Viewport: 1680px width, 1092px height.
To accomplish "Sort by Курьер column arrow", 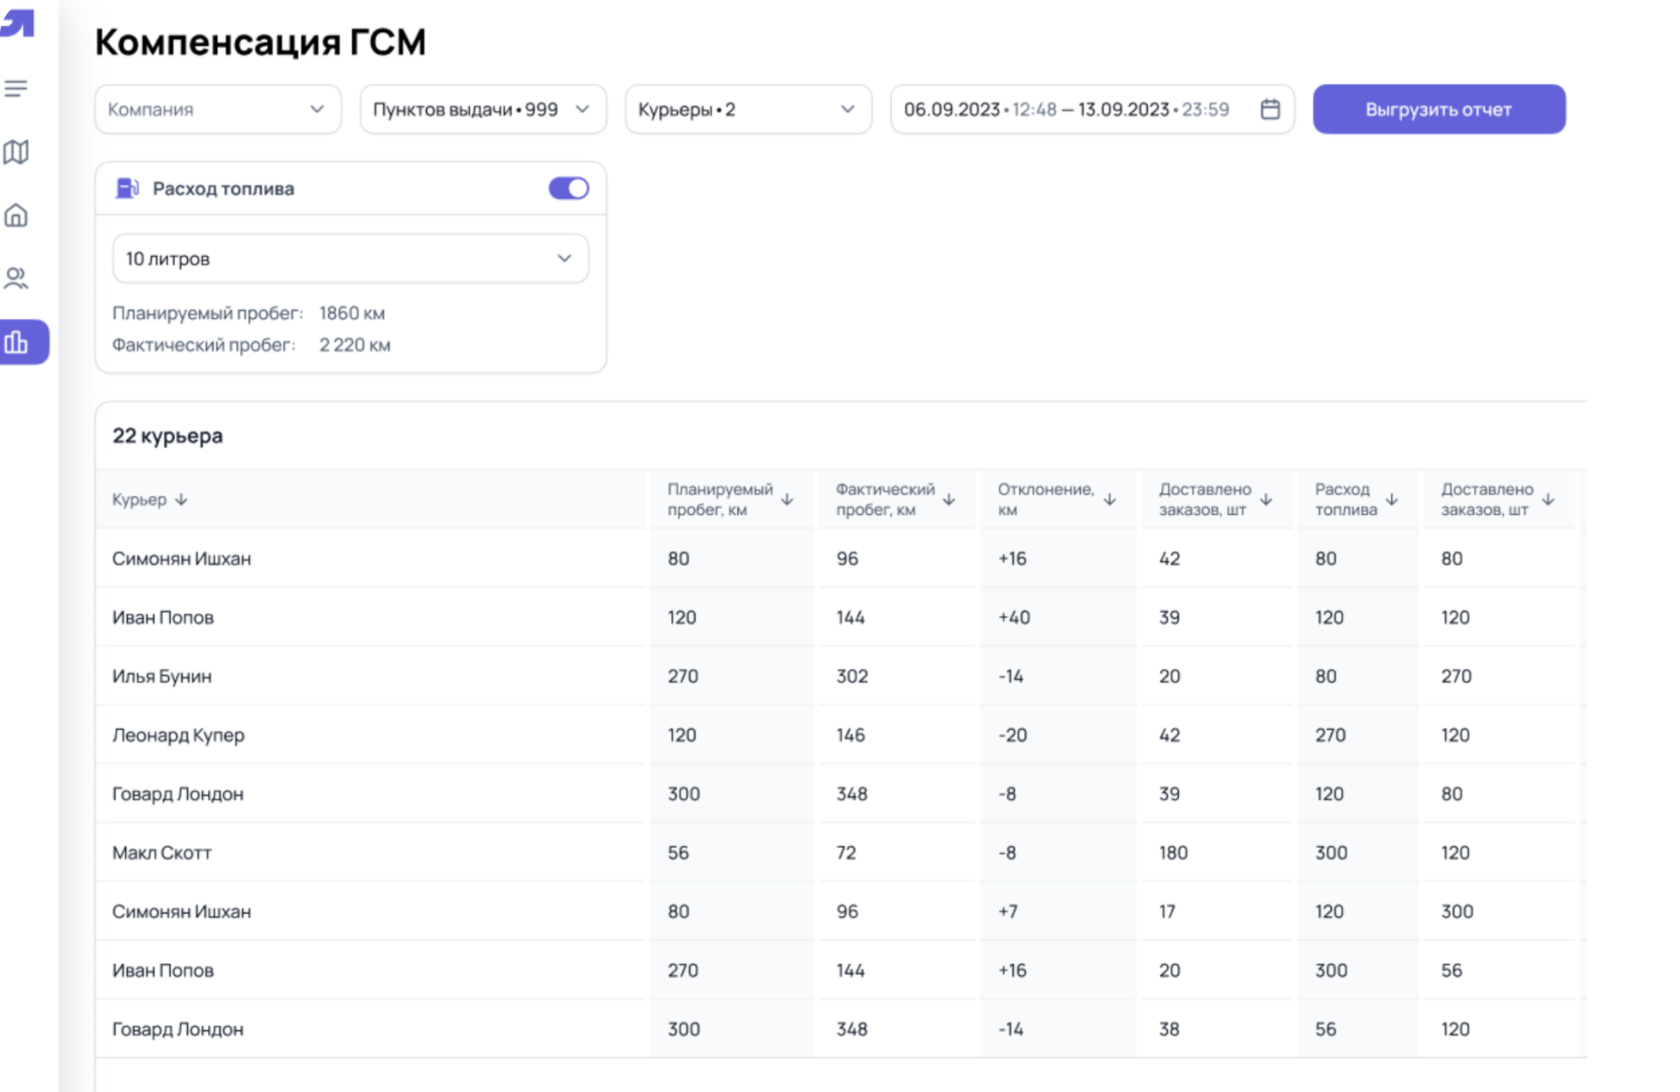I will click(181, 499).
